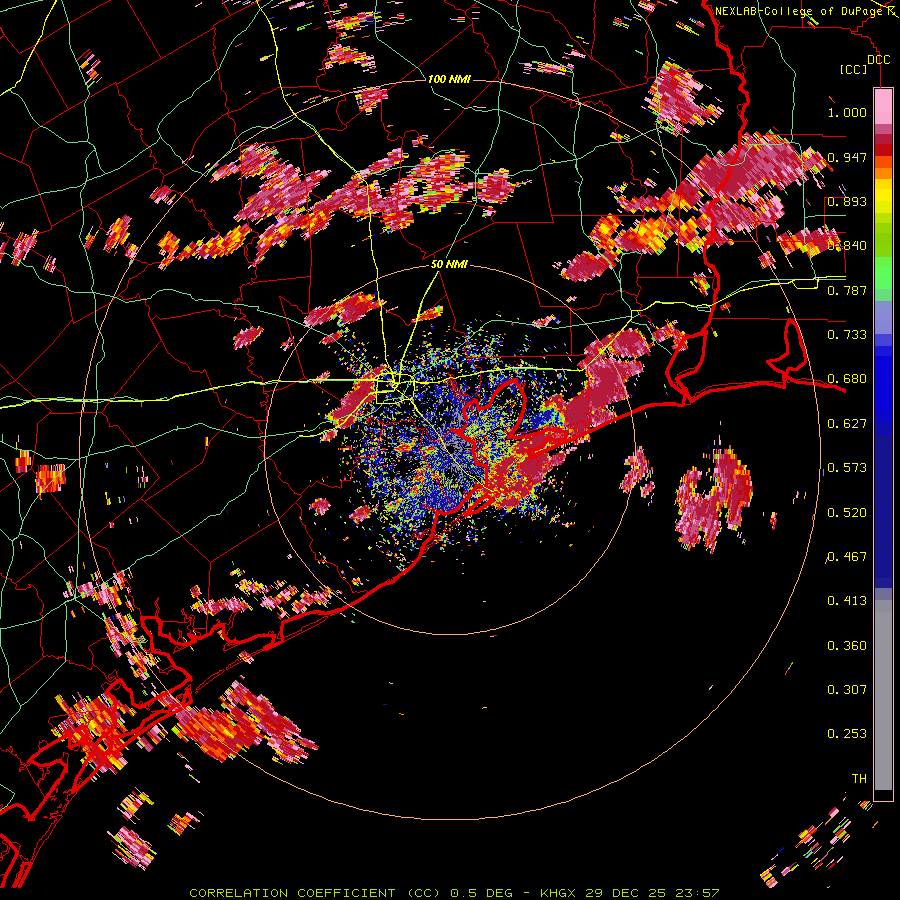Click the 100 NMI range ring label
Screen dimensions: 900x900
point(449,79)
